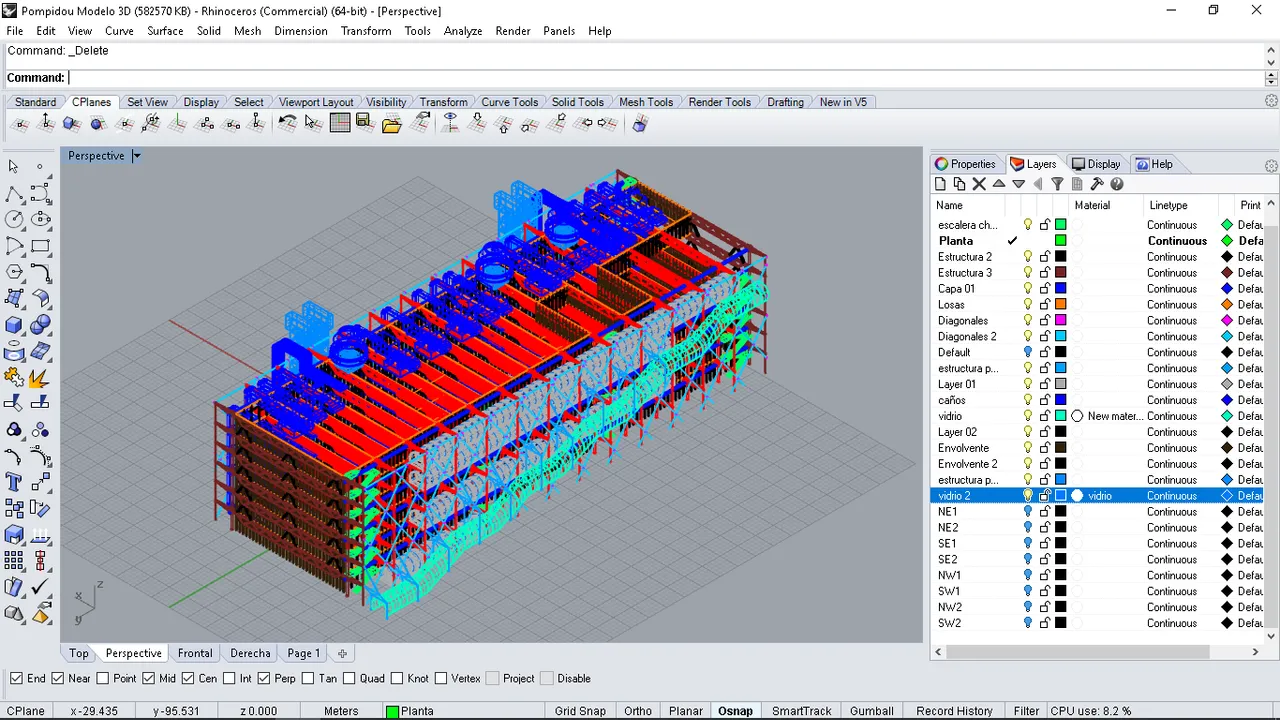Image resolution: width=1280 pixels, height=720 pixels.
Task: Select the Circle tool in left toolbar
Action: (14, 219)
